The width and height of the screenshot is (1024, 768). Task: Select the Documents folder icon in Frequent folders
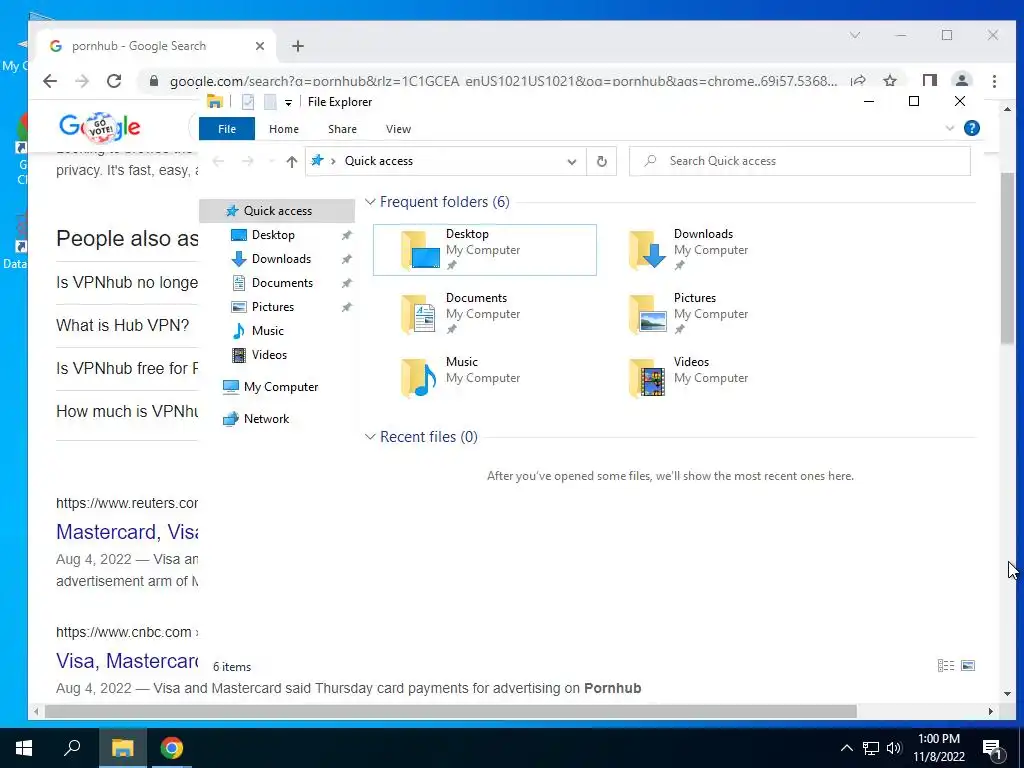419,314
